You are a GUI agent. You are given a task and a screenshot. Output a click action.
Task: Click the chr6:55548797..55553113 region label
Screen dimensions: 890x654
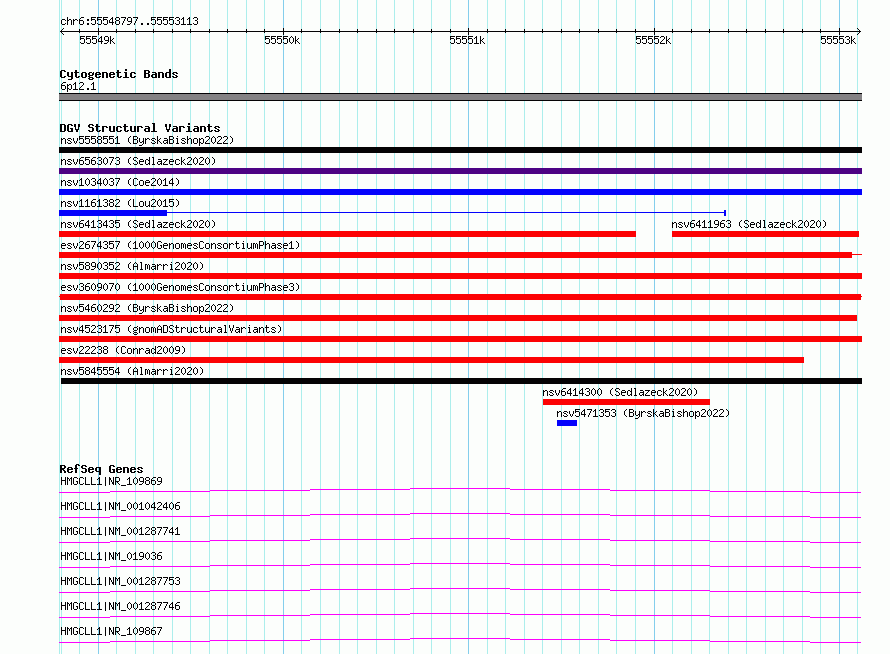pos(128,21)
